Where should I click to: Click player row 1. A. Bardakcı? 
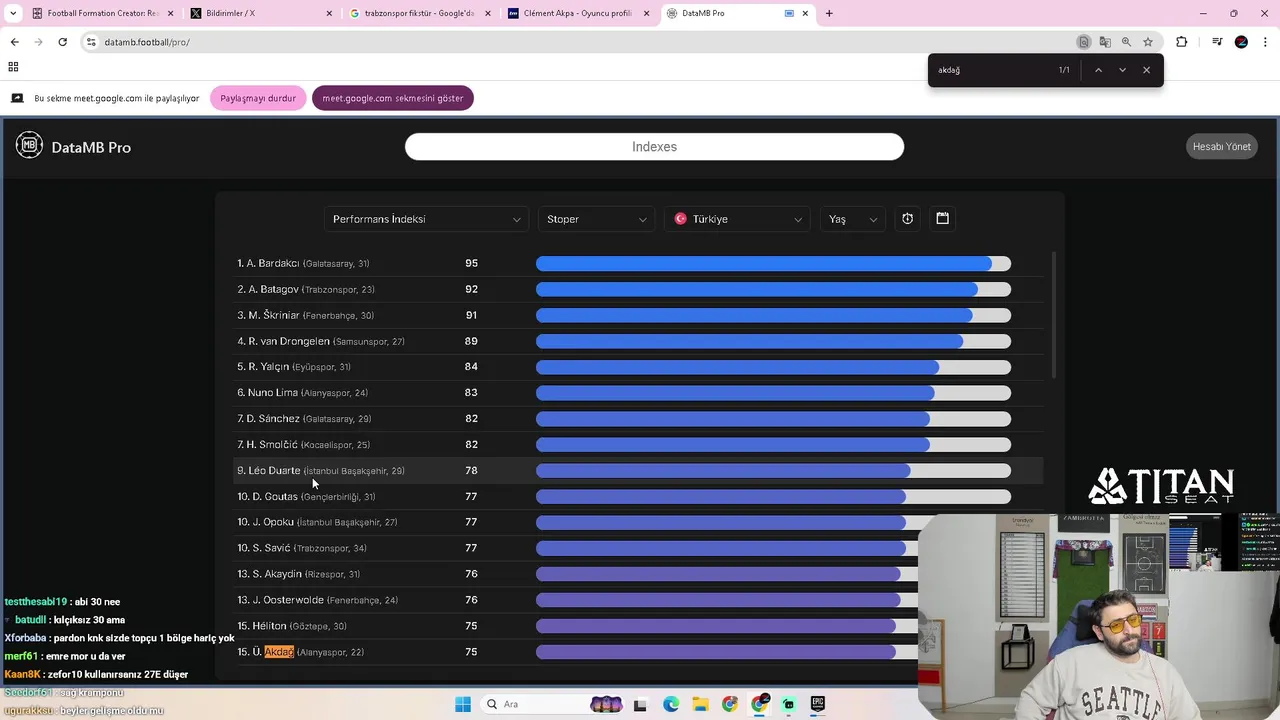click(640, 263)
